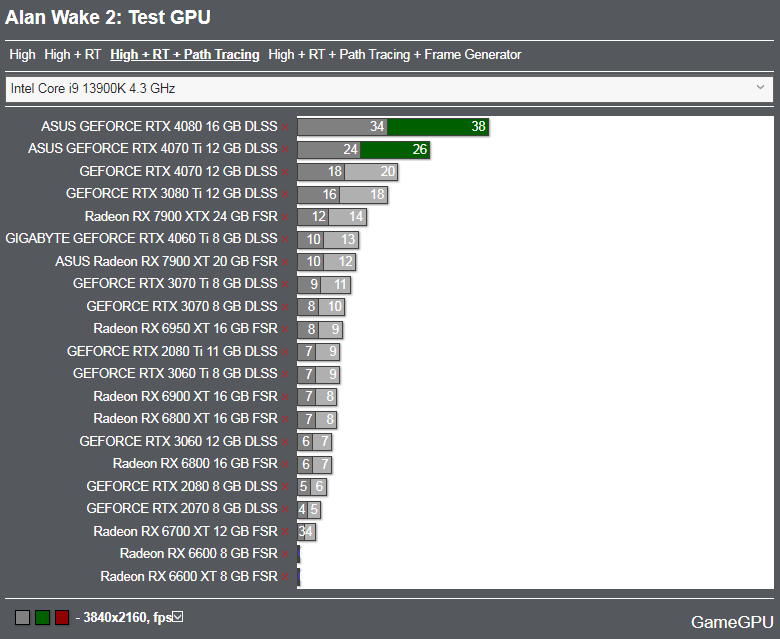Open the Intel Core i9 13900K CPU dropdown

[x=390, y=89]
